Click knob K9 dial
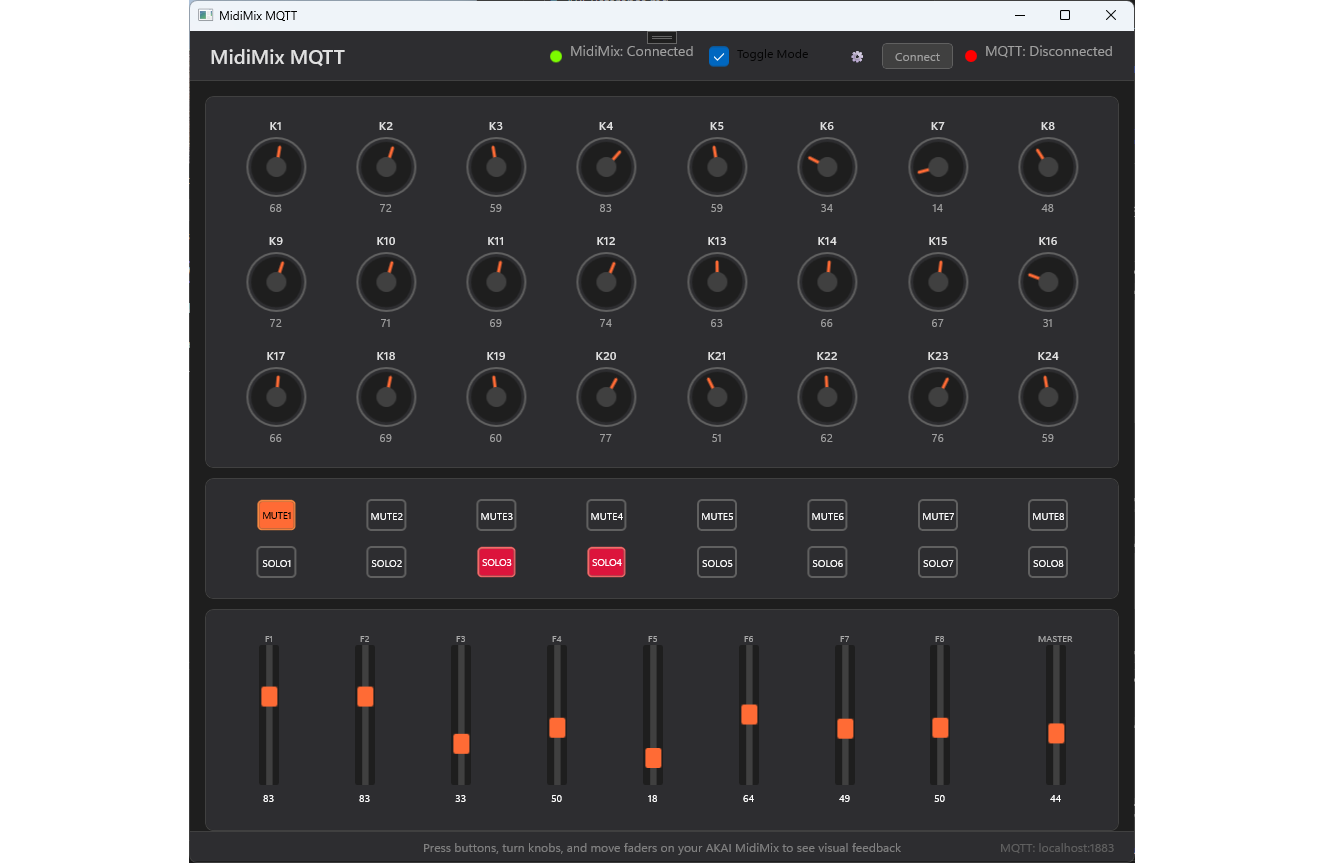1324x863 pixels. [276, 282]
